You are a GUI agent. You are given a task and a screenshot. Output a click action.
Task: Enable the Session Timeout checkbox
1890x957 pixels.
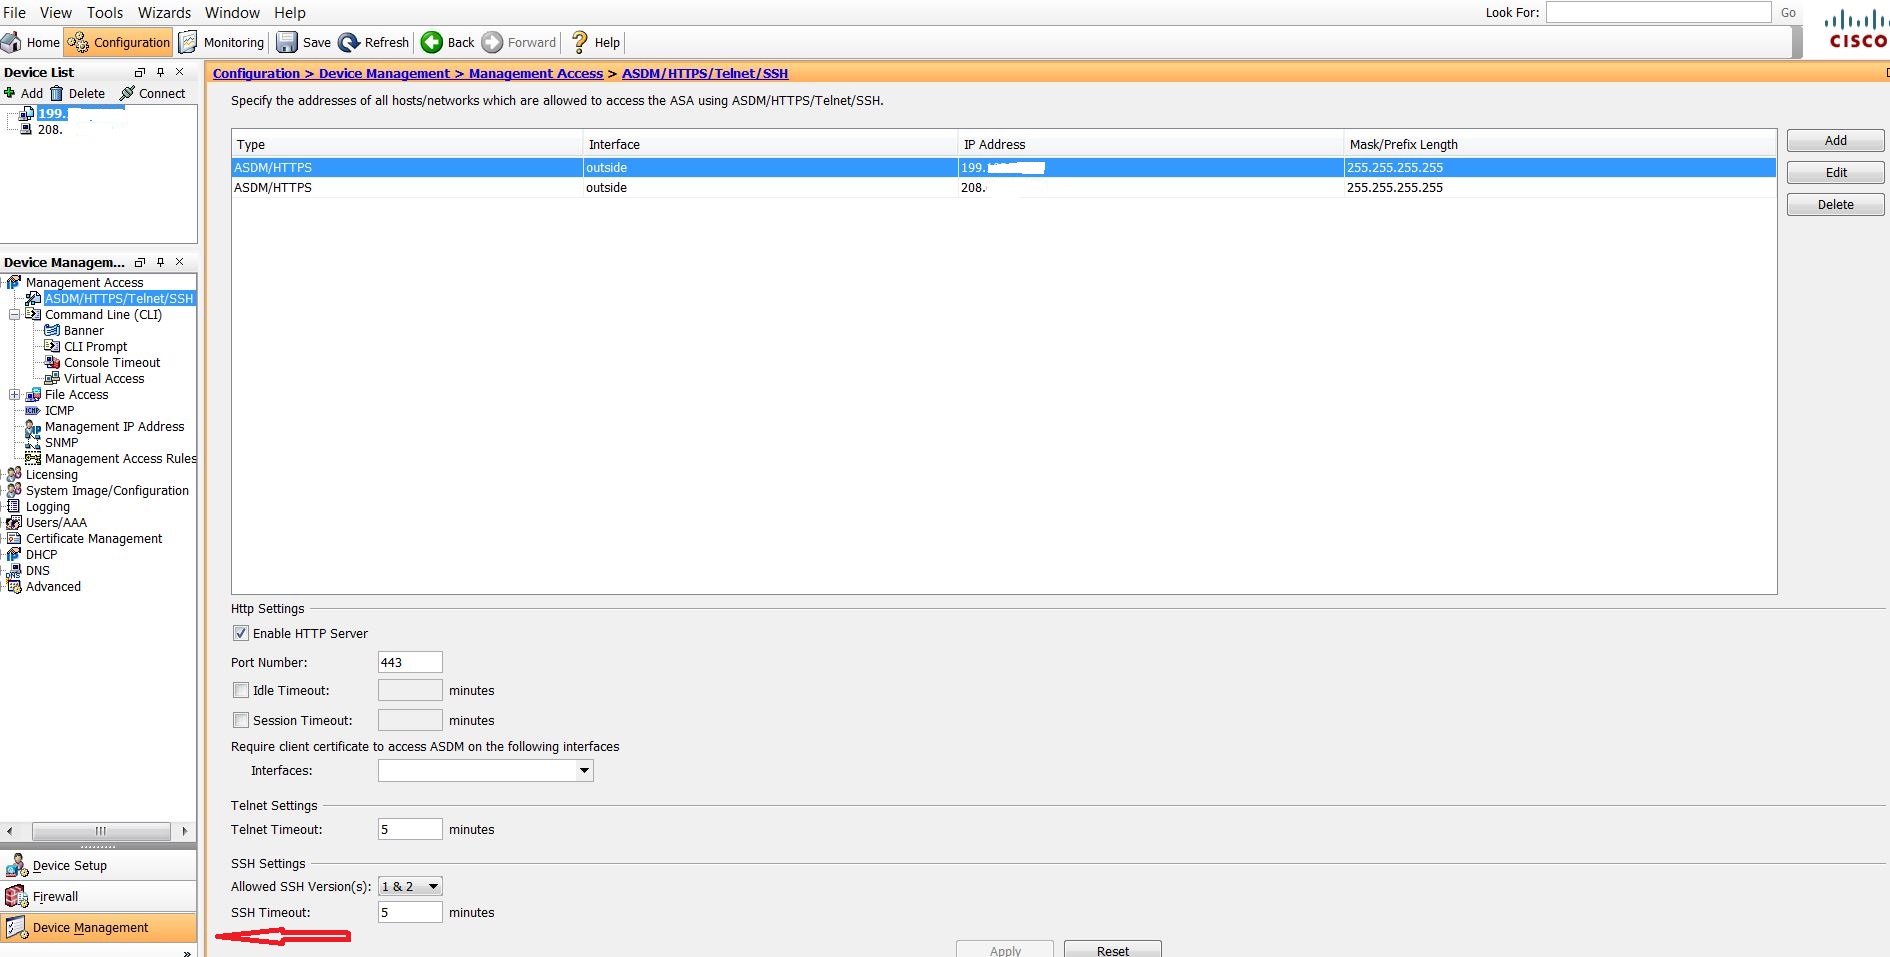(x=241, y=720)
